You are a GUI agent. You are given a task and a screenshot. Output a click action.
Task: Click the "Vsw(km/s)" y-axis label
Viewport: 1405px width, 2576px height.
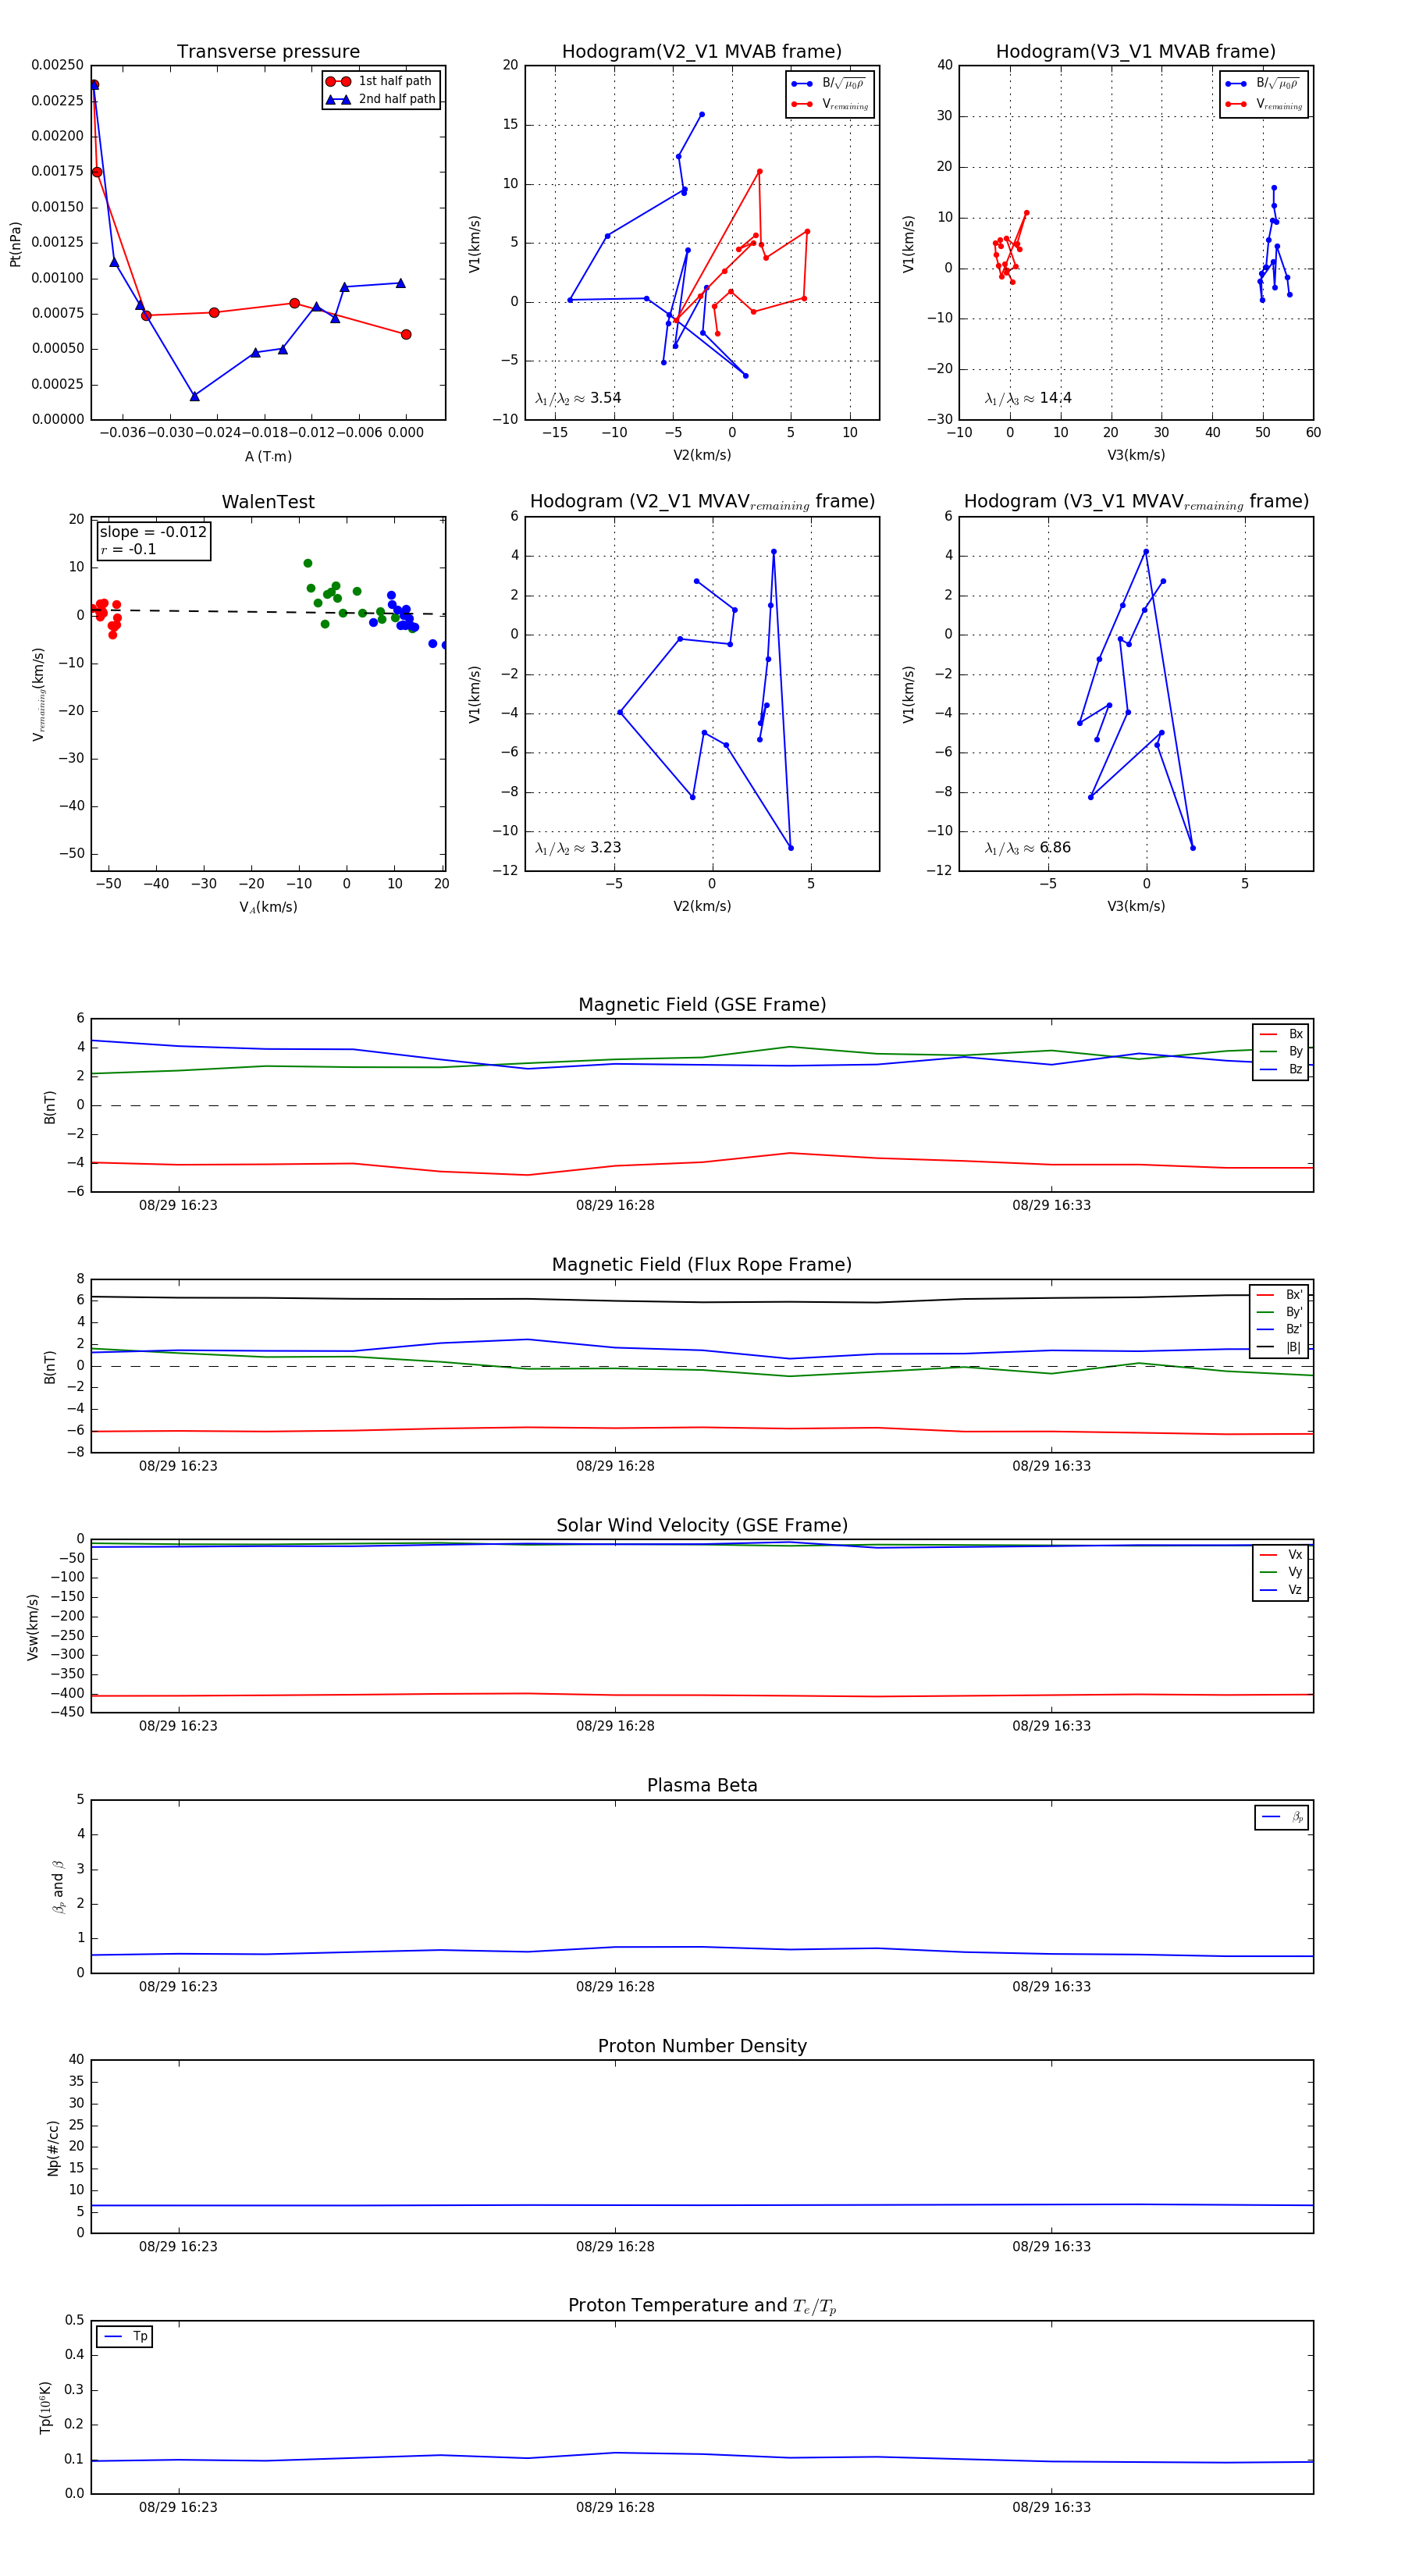[33, 1627]
